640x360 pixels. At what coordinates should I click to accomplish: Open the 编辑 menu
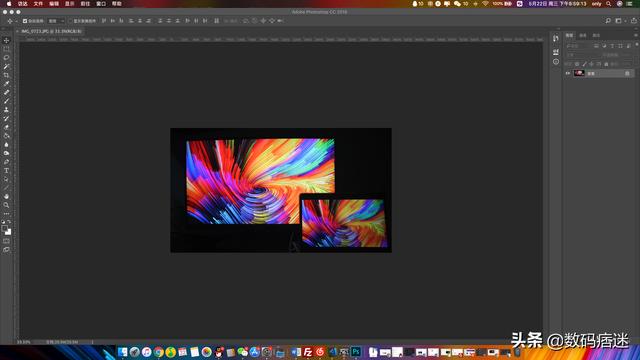point(54,4)
